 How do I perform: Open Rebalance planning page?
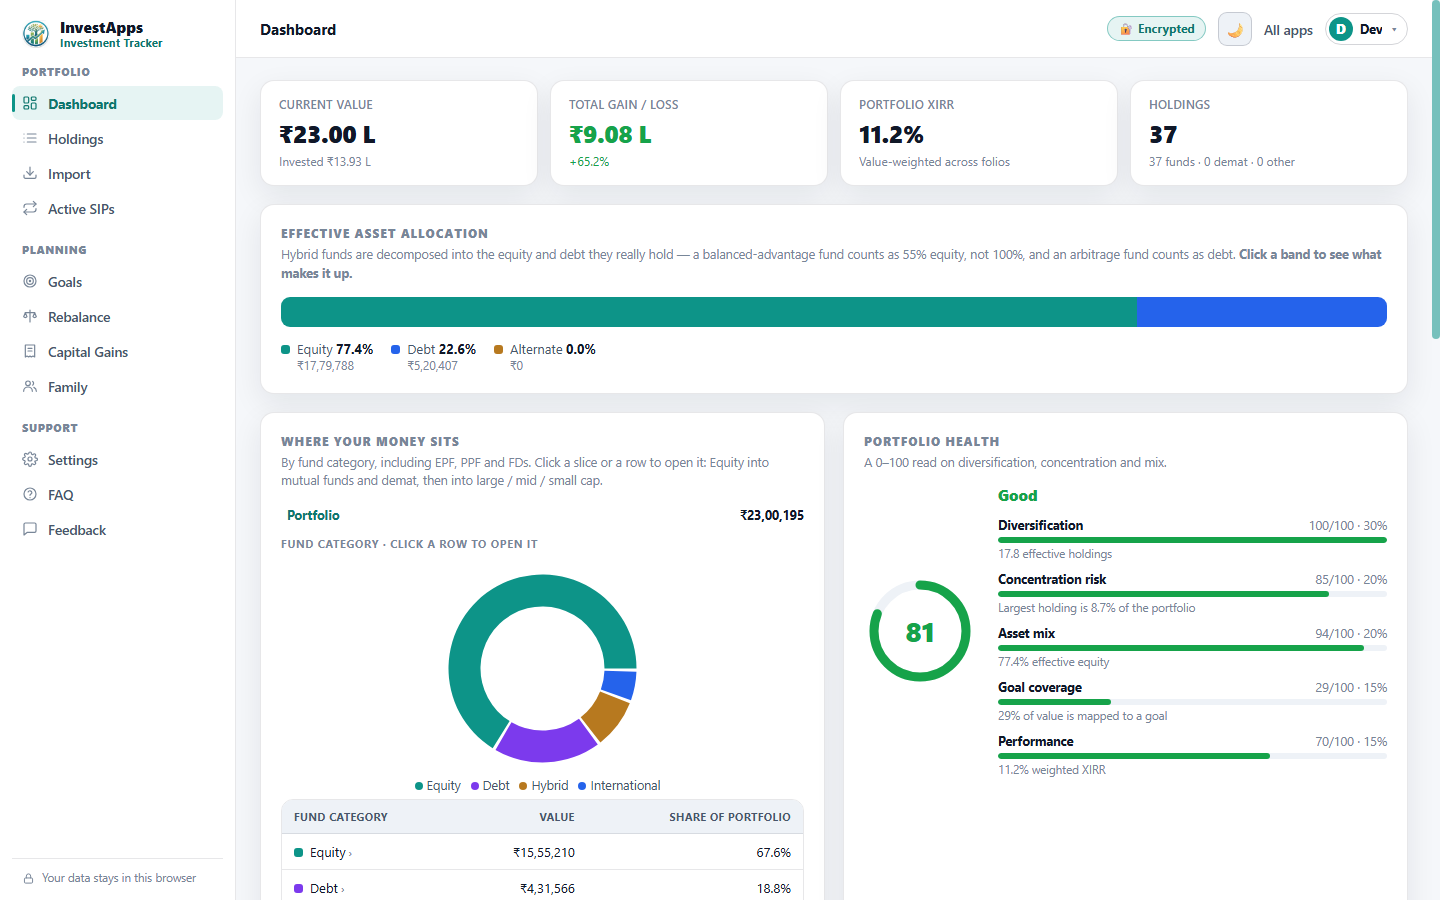117,316
